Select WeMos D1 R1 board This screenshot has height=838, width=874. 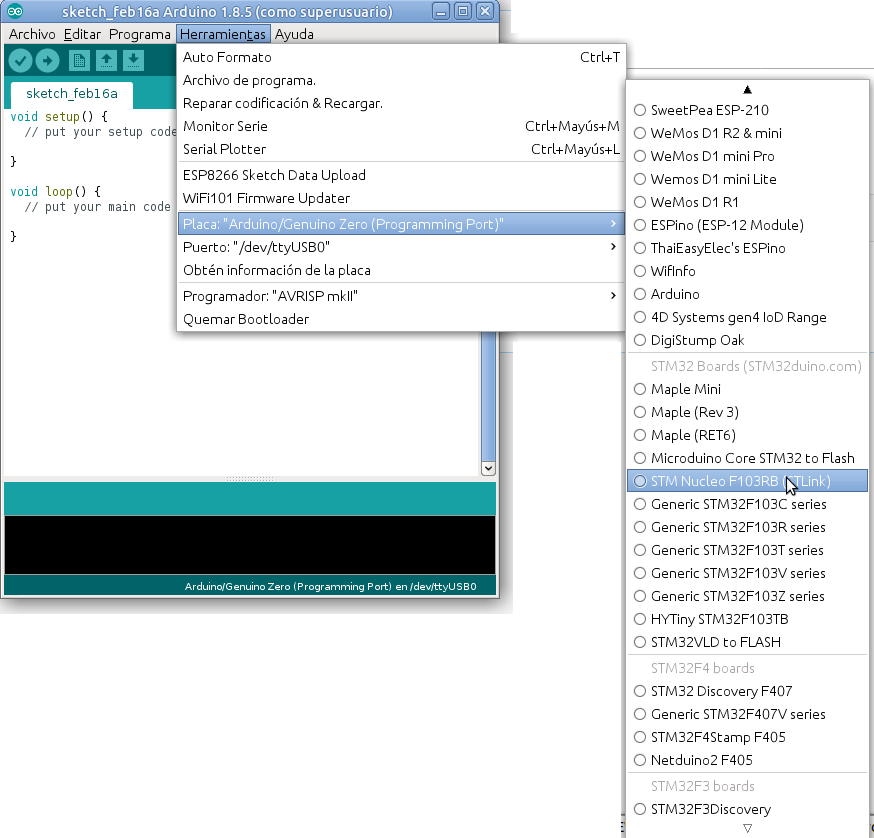[x=747, y=202]
